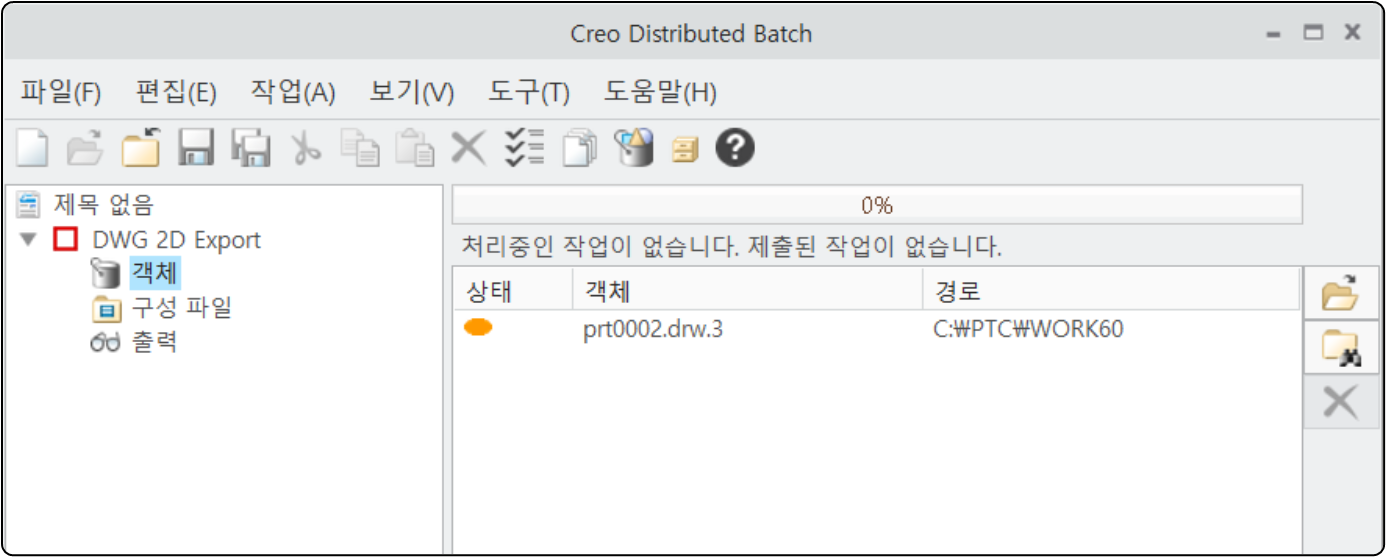Sort by the 경로 column header
The width and height of the screenshot is (1386, 557).
tap(1112, 291)
